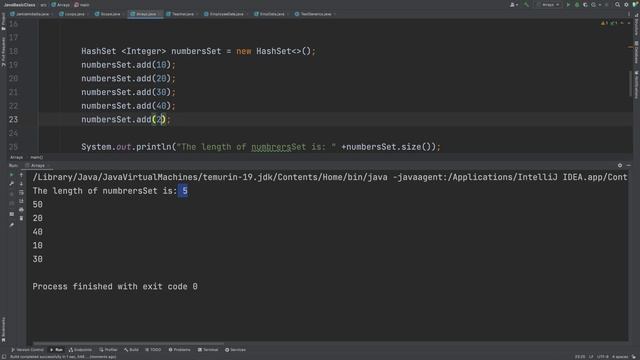Image resolution: width=640 pixels, height=360 pixels.
Task: Click the Profile run icon in top toolbar
Action: [593, 5]
